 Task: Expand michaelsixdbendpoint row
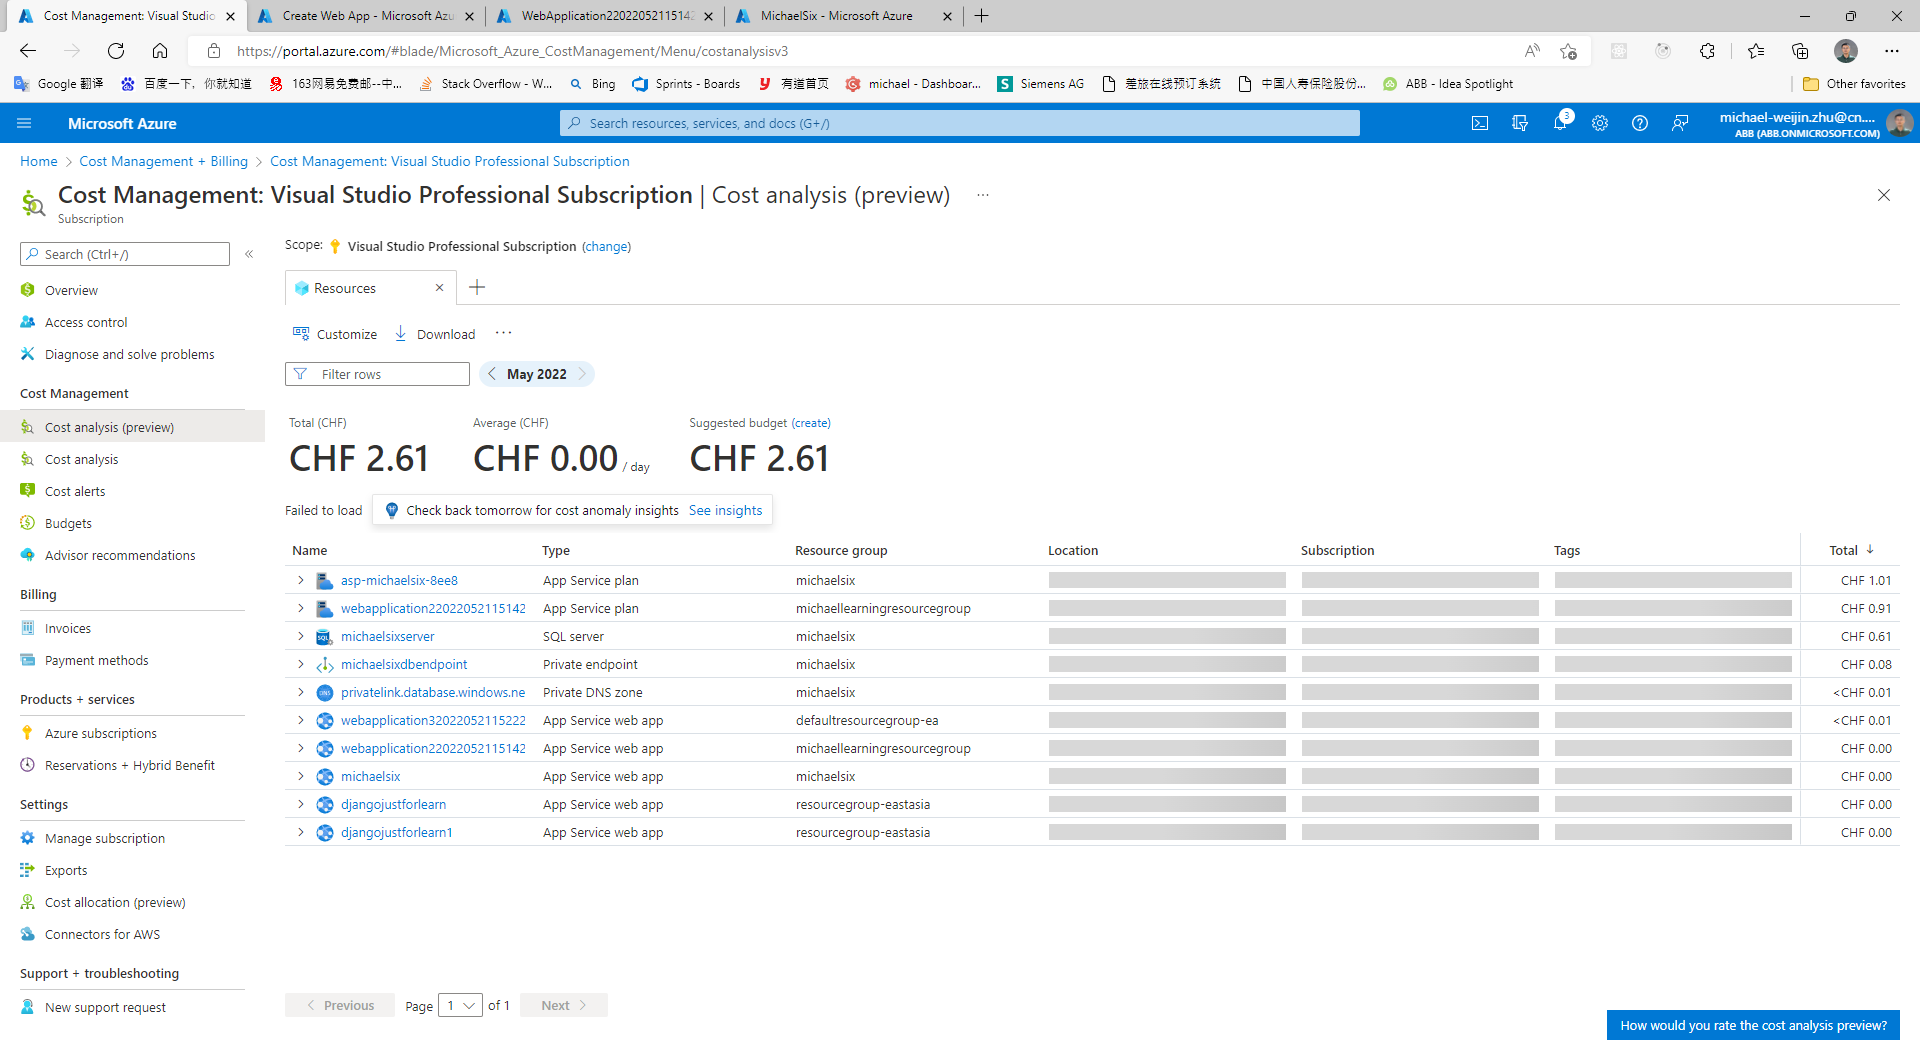(300, 664)
